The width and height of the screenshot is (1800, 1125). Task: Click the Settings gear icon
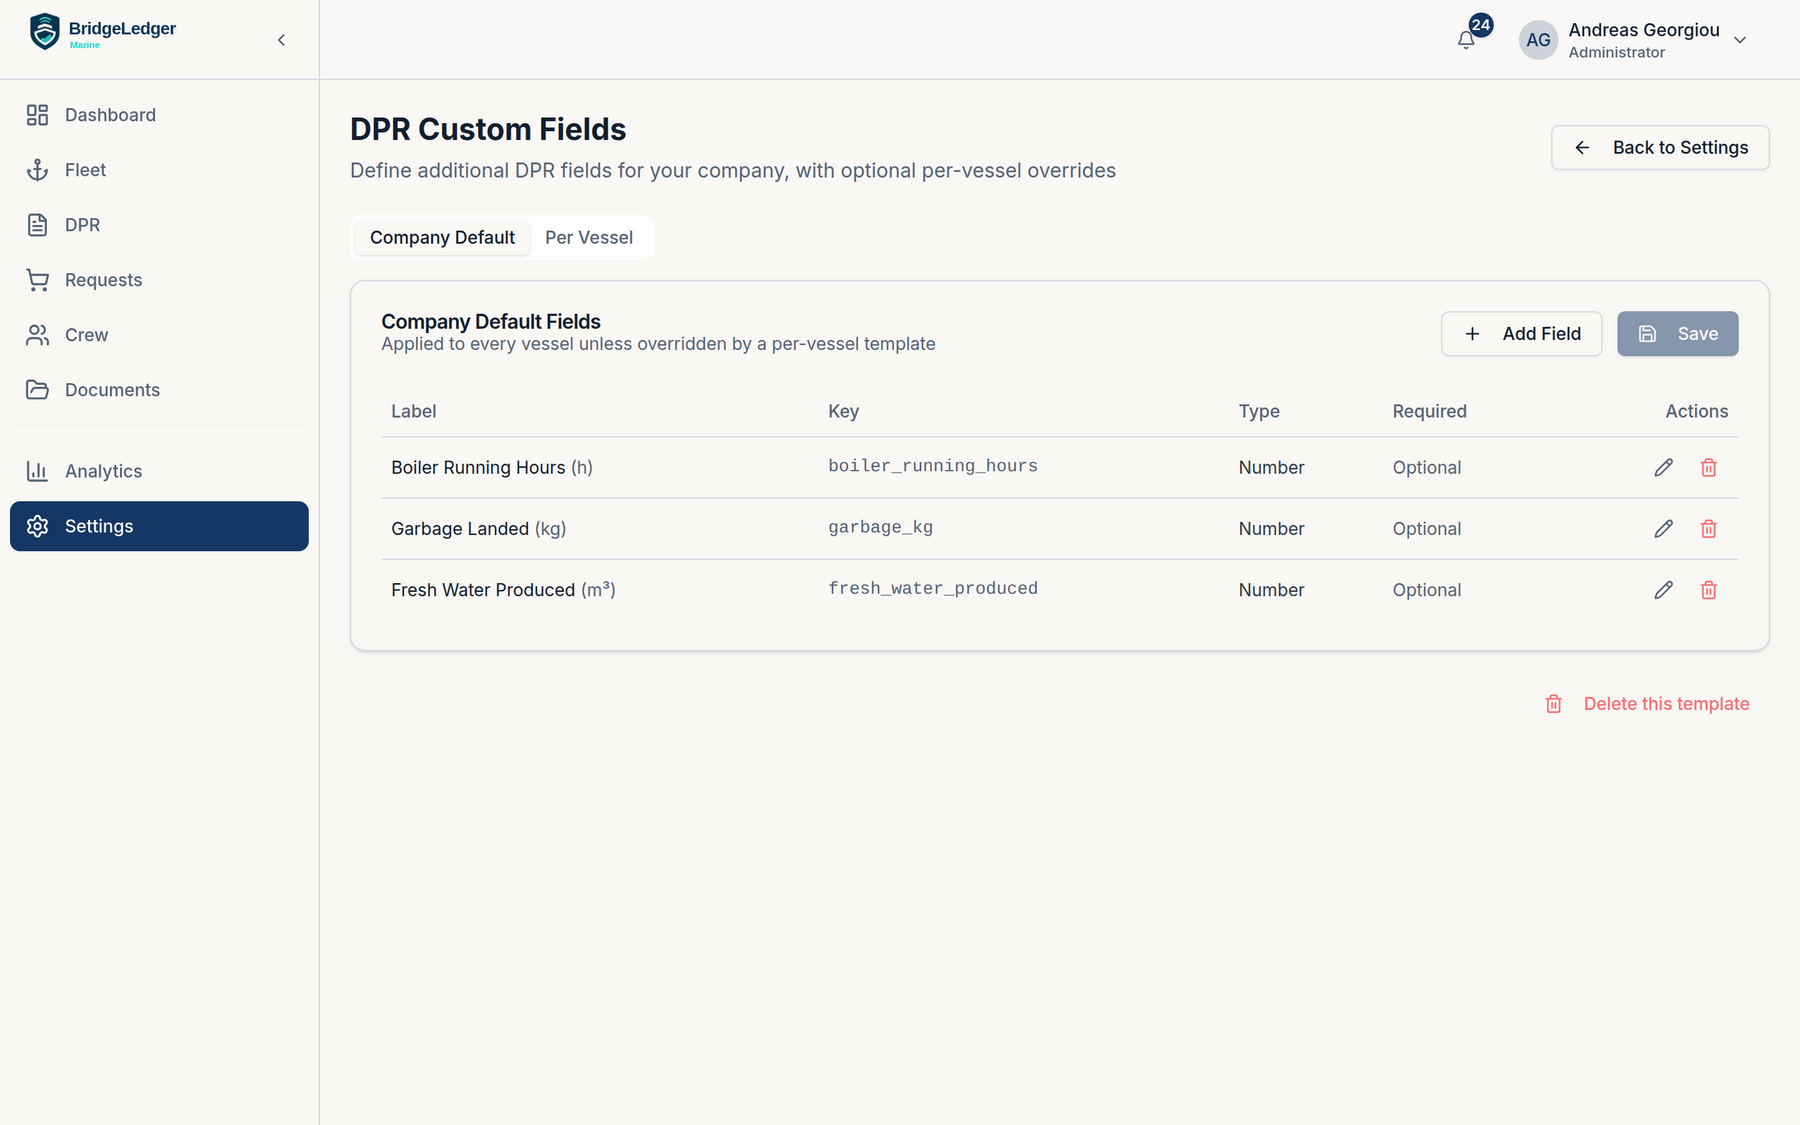click(37, 526)
